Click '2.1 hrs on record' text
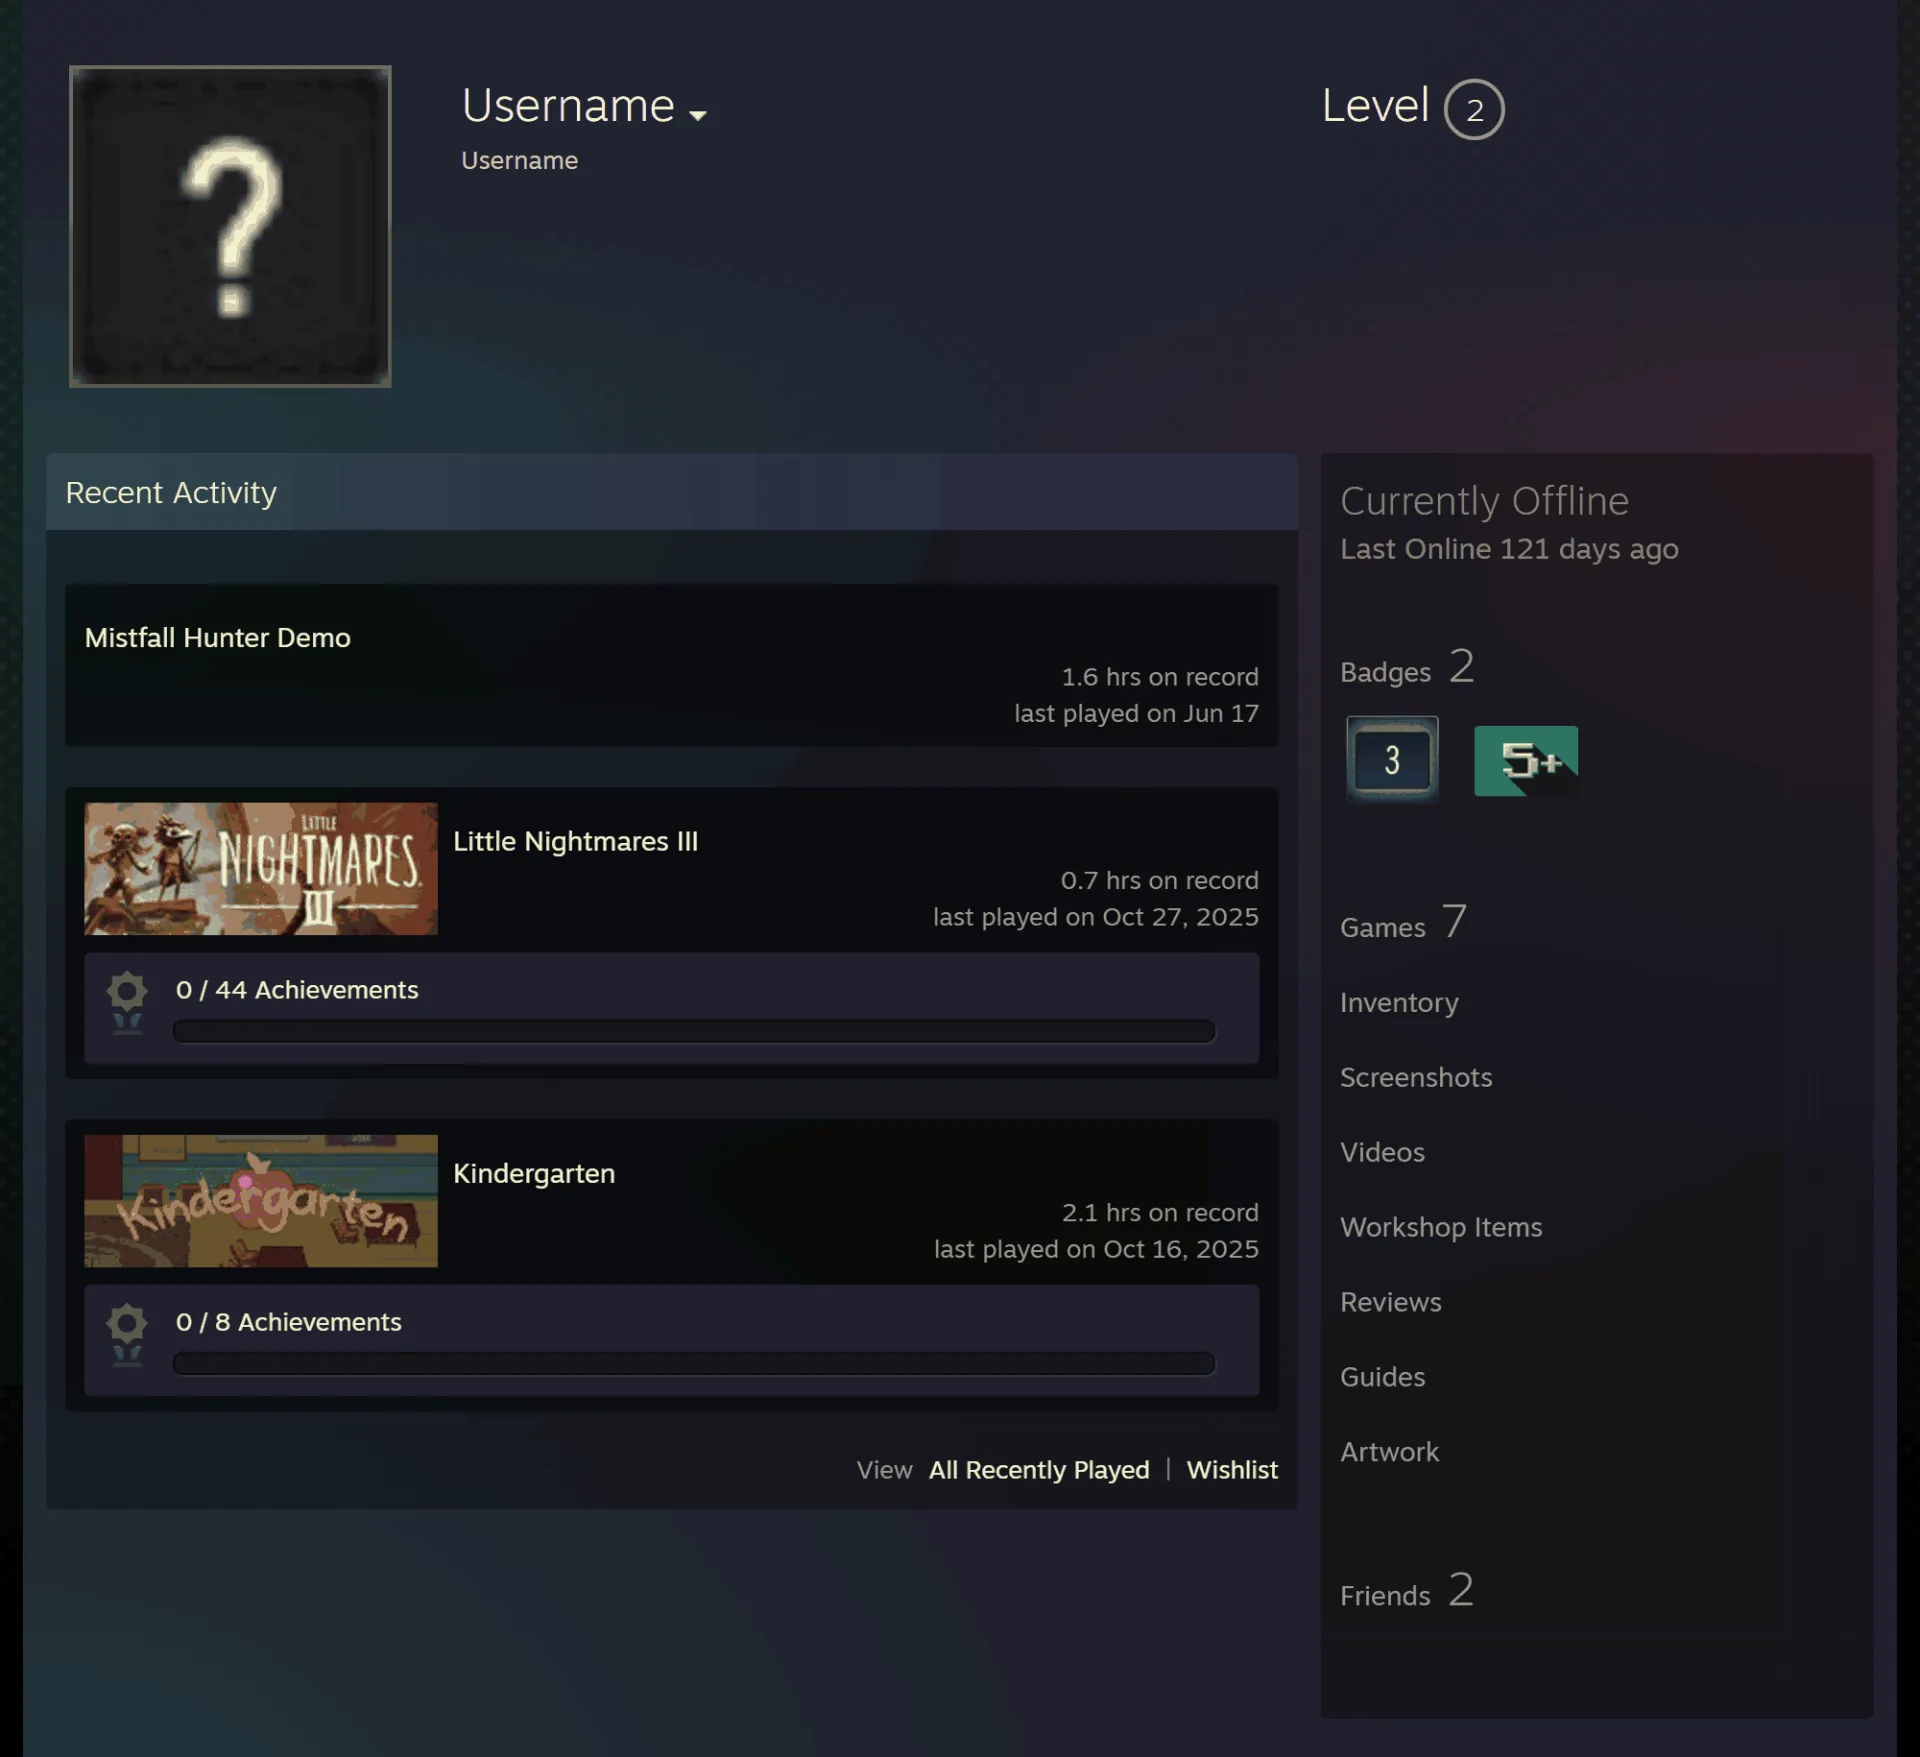Viewport: 1920px width, 1757px height. point(1160,1213)
